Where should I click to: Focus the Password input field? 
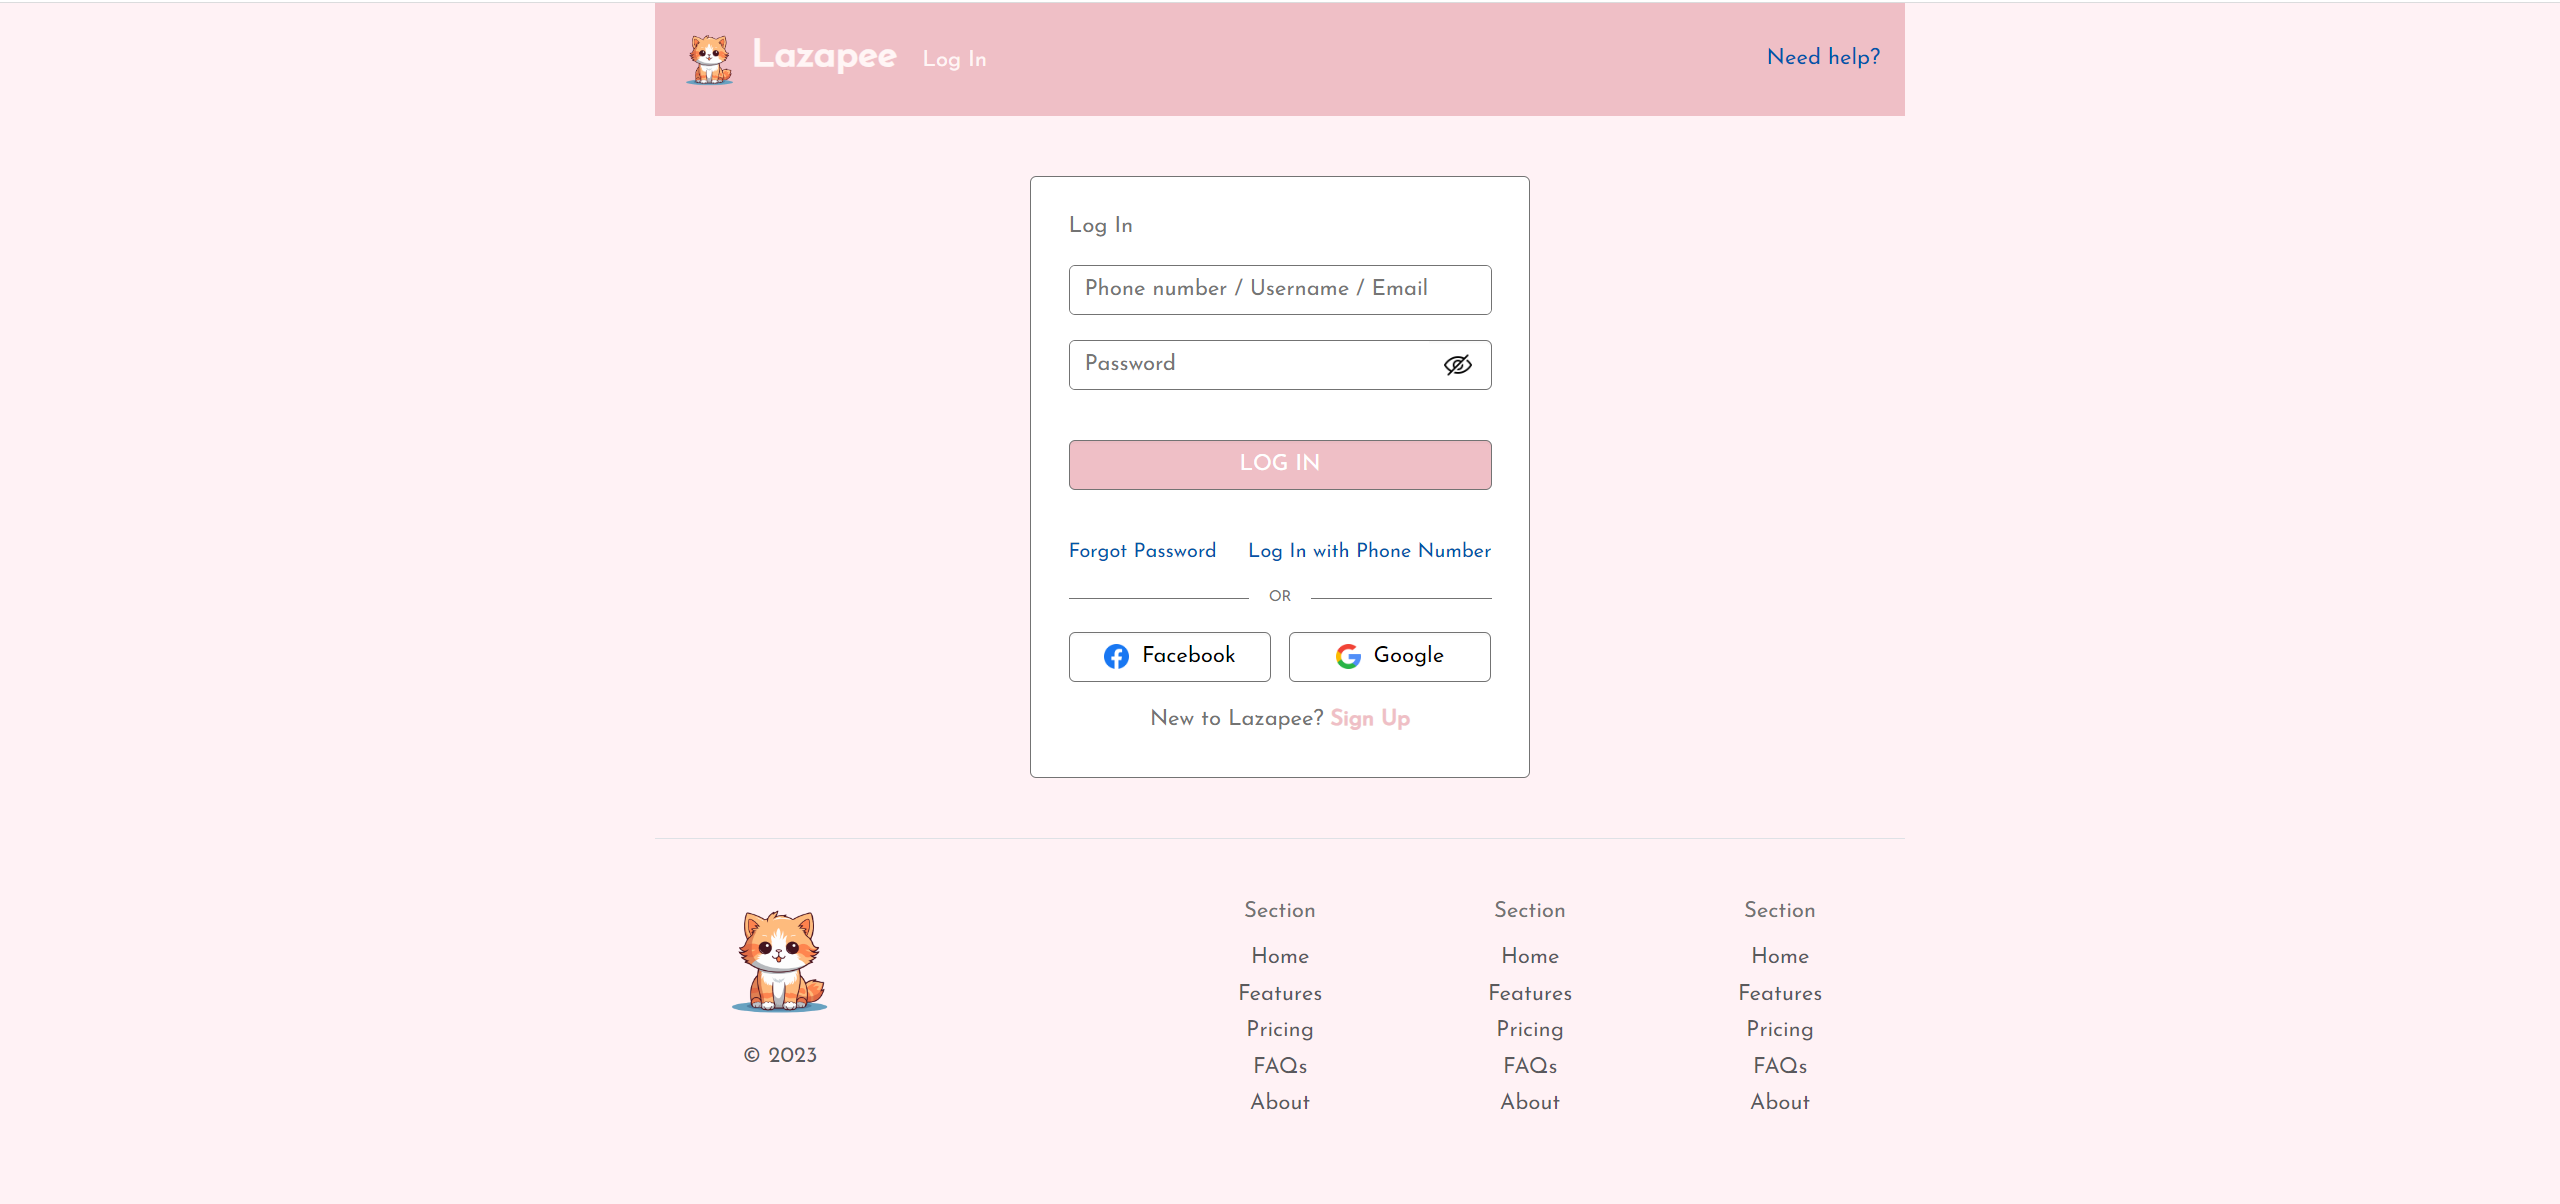click(x=1250, y=364)
